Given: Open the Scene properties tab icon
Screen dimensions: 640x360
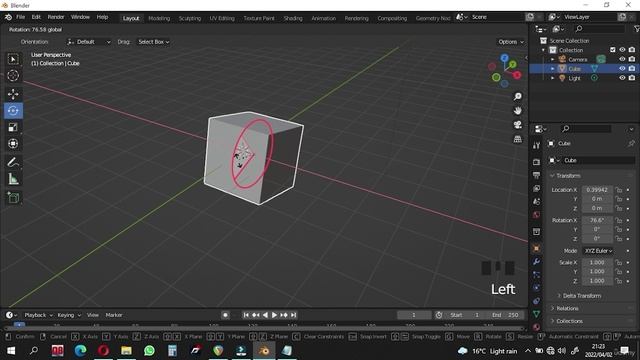Looking at the screenshot, I should tap(536, 202).
